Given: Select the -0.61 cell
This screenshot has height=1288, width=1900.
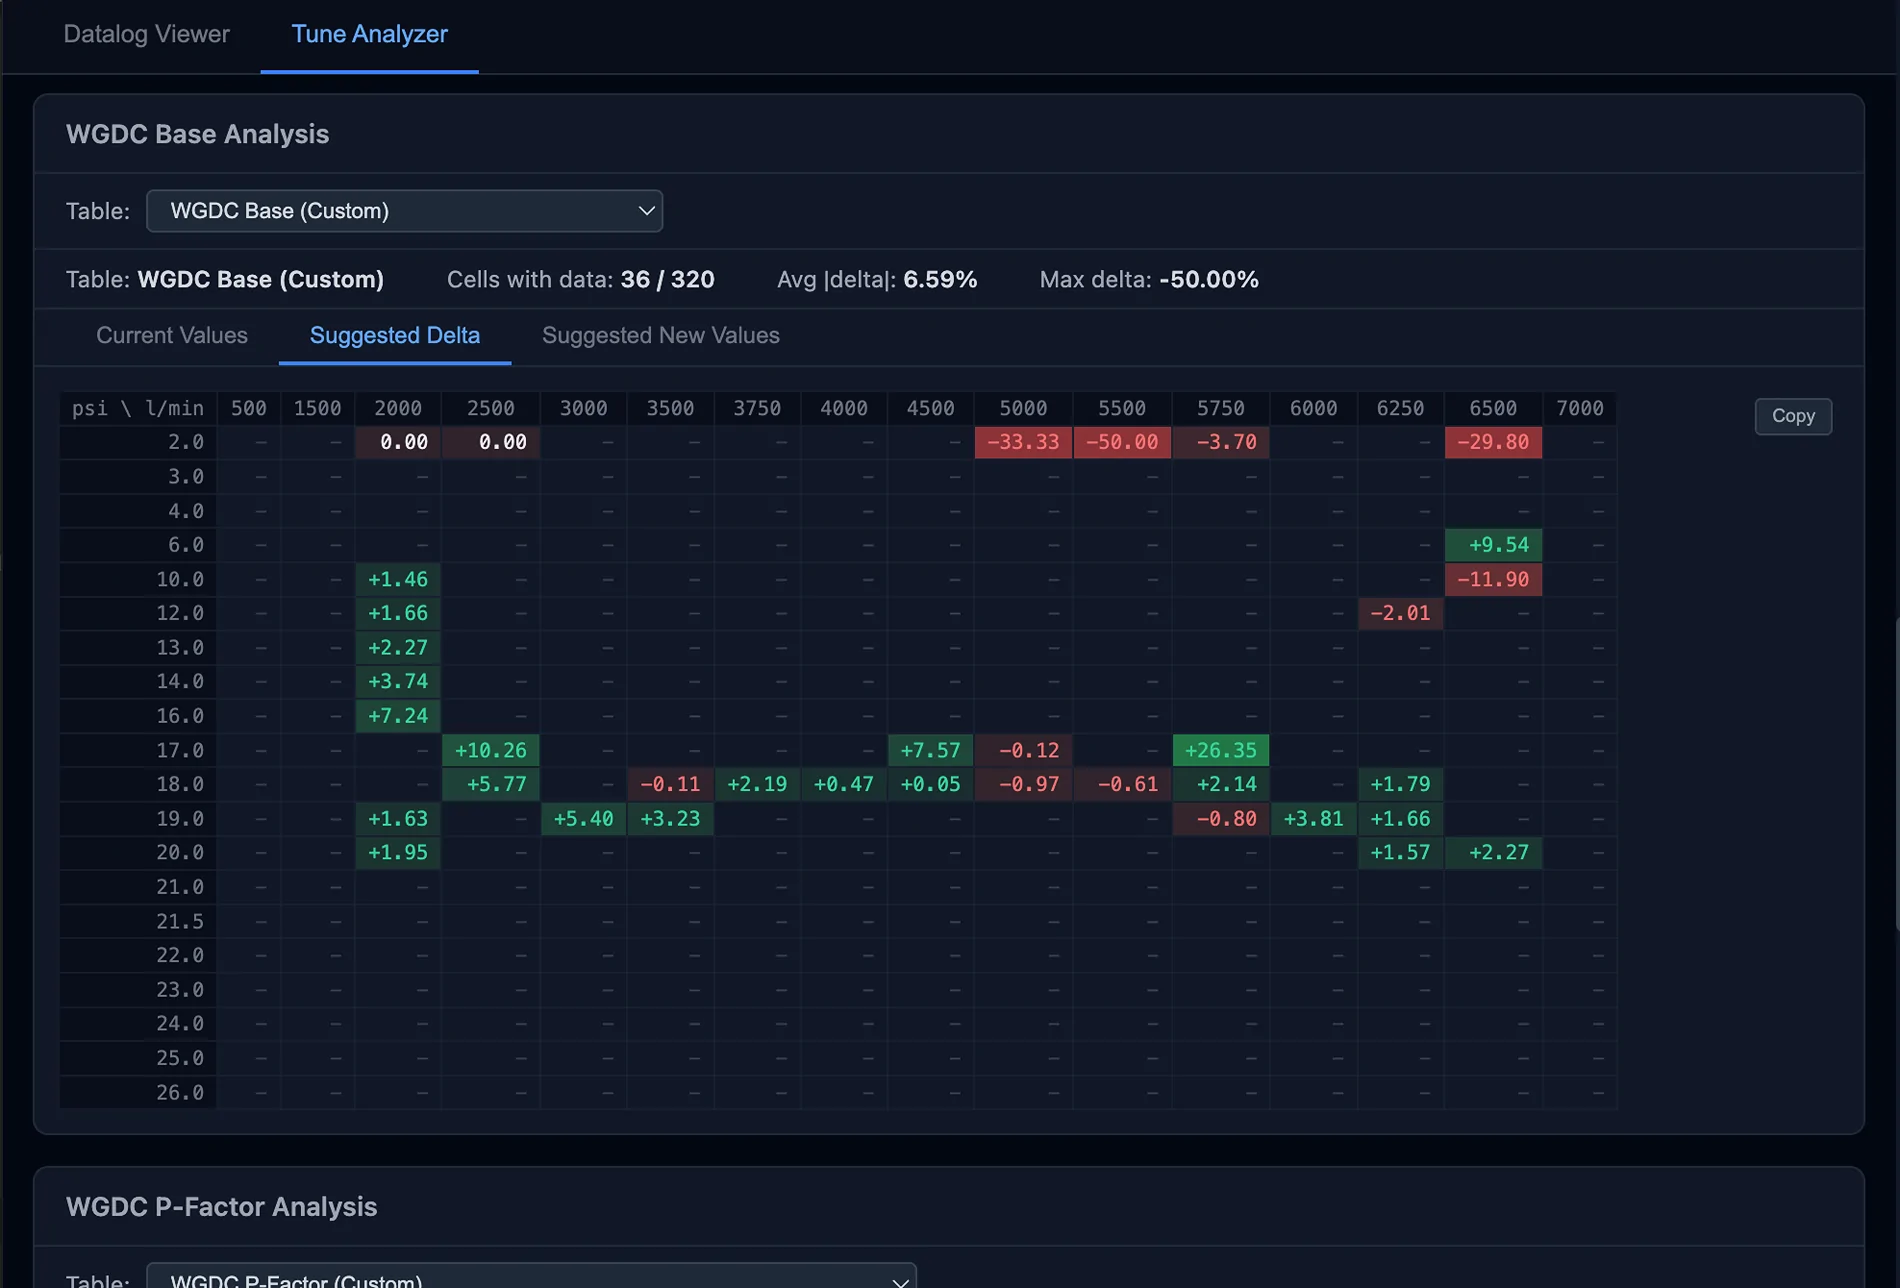Looking at the screenshot, I should (1122, 784).
